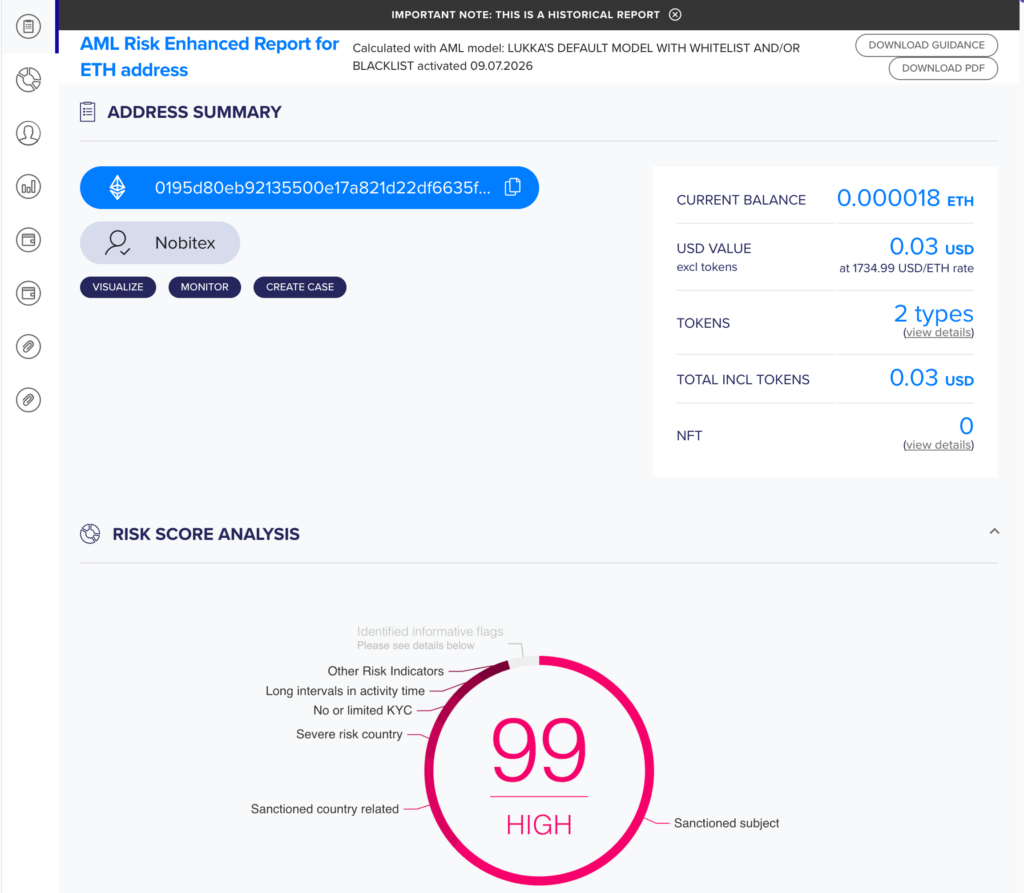Image resolution: width=1024 pixels, height=893 pixels.
Task: Open the address summary clipboard sidebar icon
Action: (x=28, y=26)
